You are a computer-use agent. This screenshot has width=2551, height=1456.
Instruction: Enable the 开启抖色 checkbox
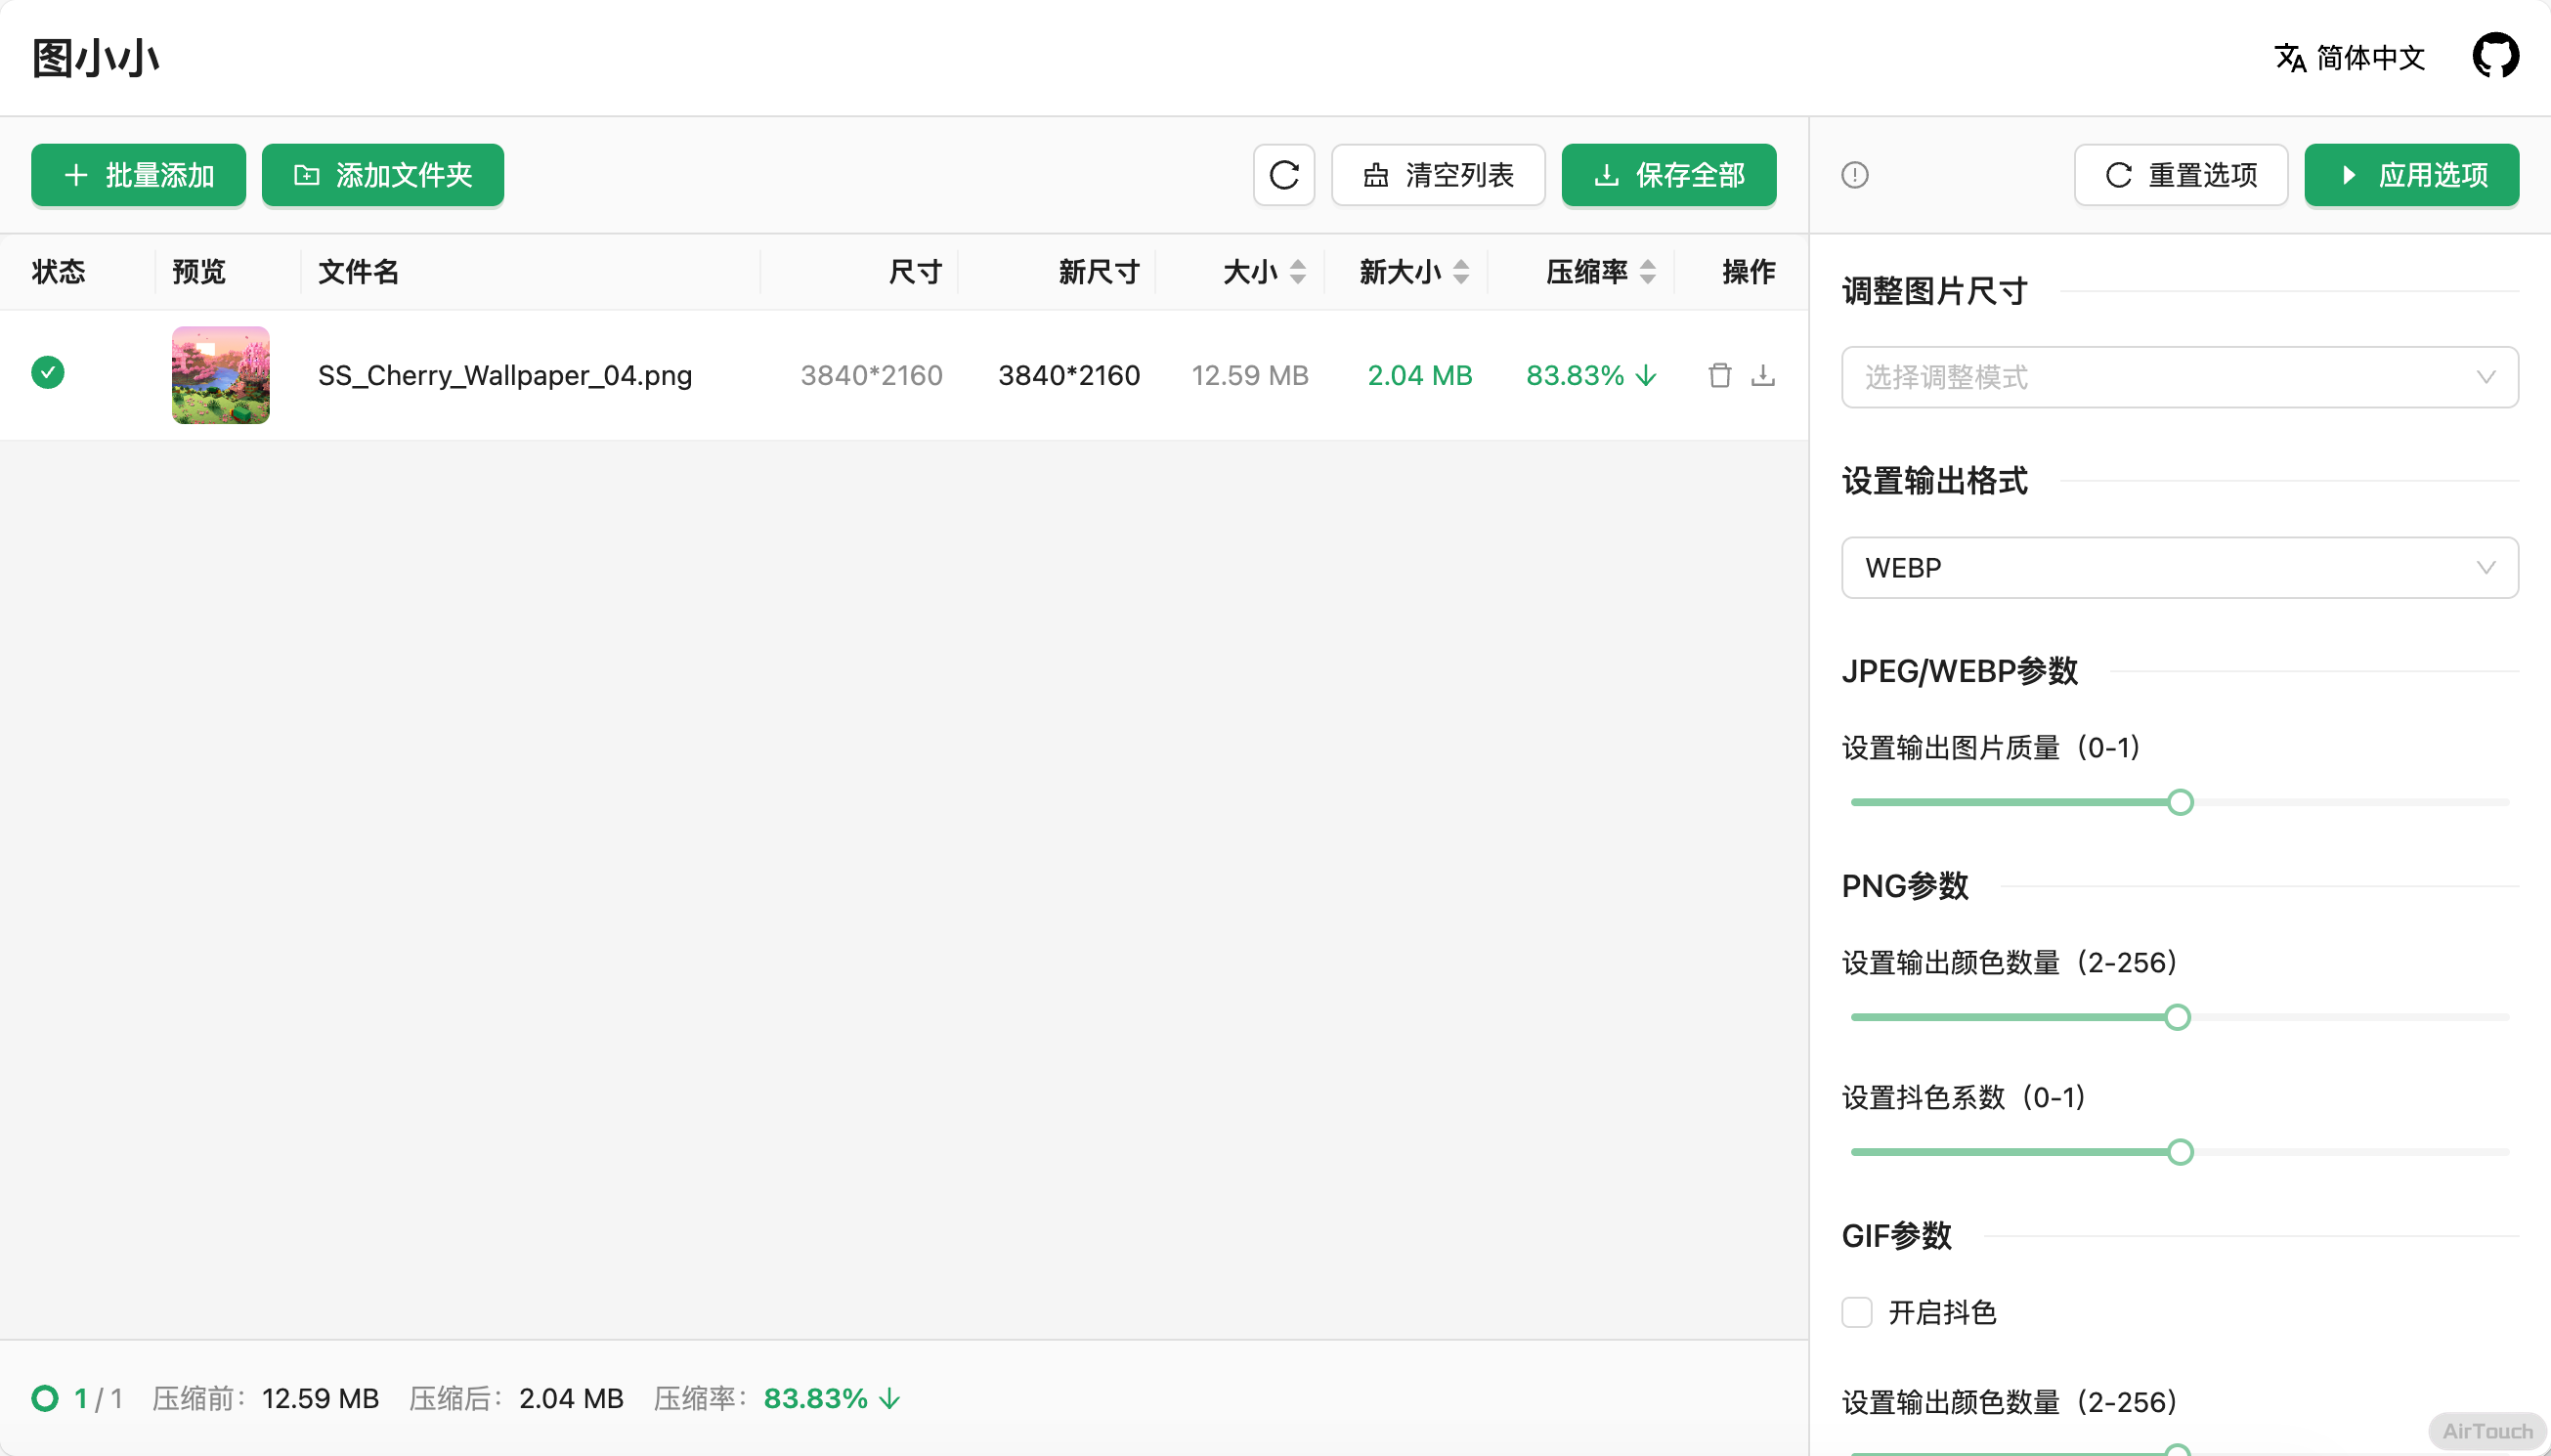tap(1856, 1312)
